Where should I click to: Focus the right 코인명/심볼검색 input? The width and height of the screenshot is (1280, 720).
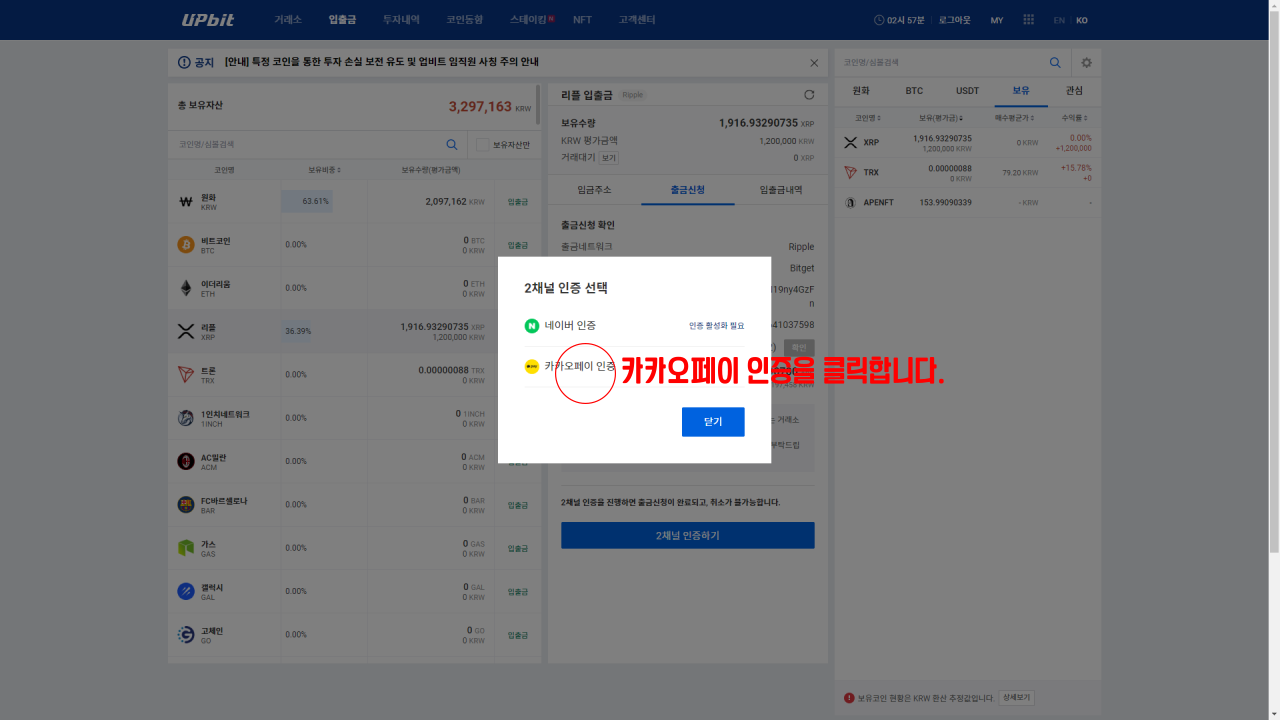point(940,63)
